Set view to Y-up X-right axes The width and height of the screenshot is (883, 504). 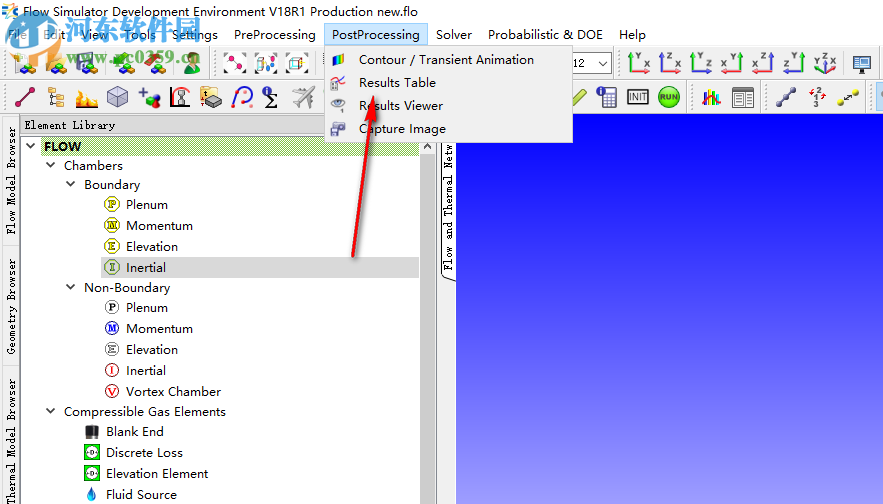tap(639, 63)
